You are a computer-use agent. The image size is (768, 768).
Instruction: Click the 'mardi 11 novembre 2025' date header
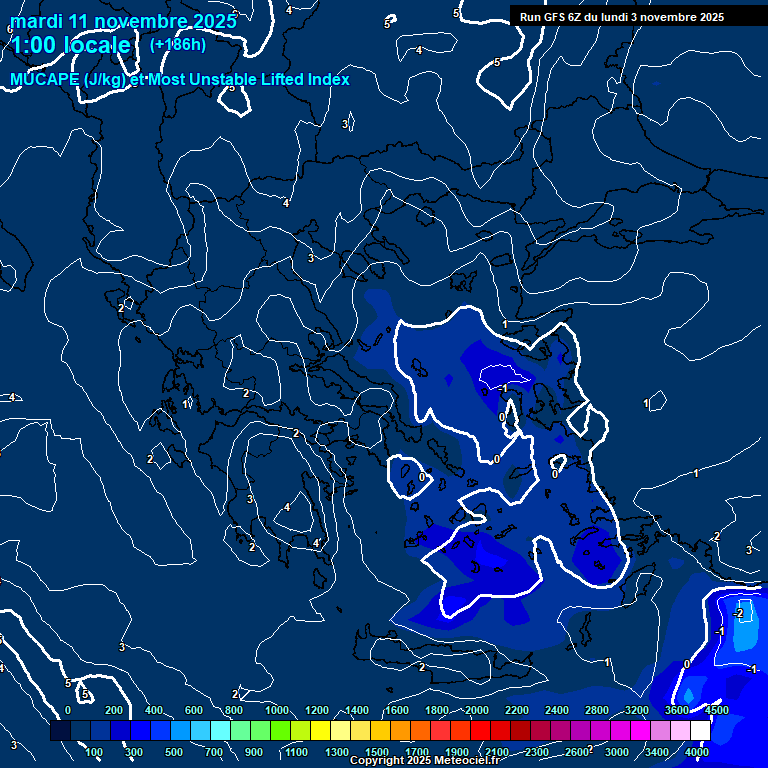pos(123,21)
